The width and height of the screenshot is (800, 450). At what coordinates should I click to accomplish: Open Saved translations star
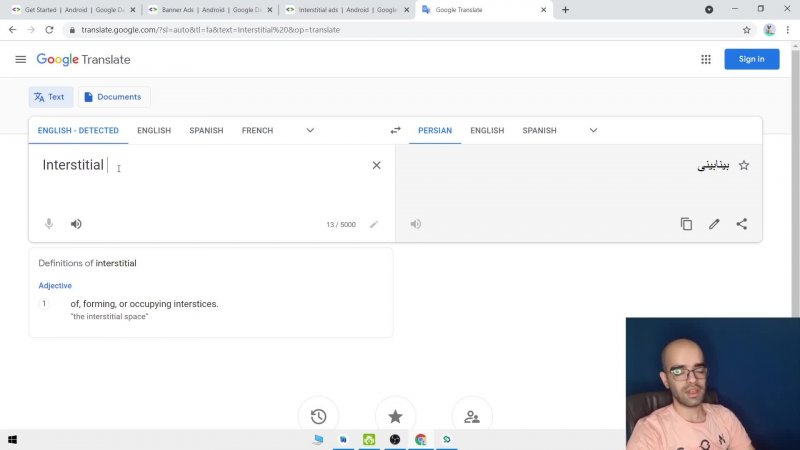coord(395,416)
